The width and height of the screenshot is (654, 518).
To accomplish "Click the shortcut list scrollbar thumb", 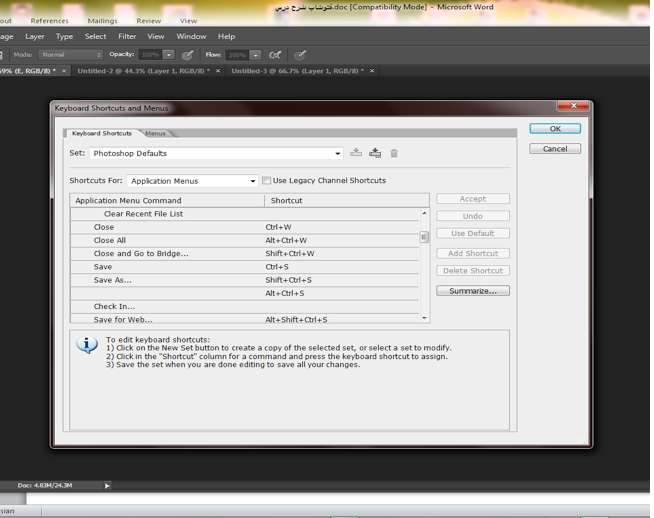I will 424,237.
